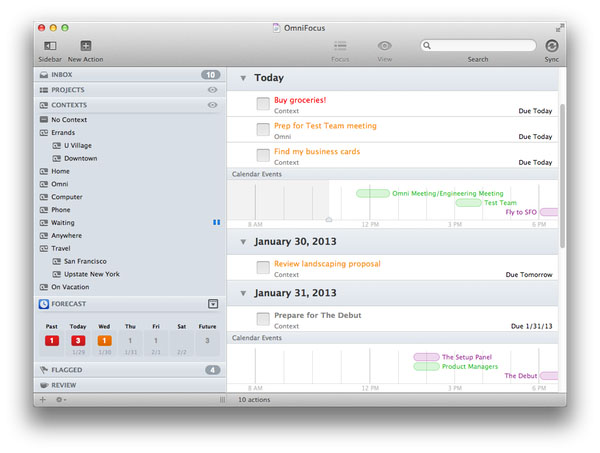Select the Anywhere context
600x453 pixels.
point(130,236)
